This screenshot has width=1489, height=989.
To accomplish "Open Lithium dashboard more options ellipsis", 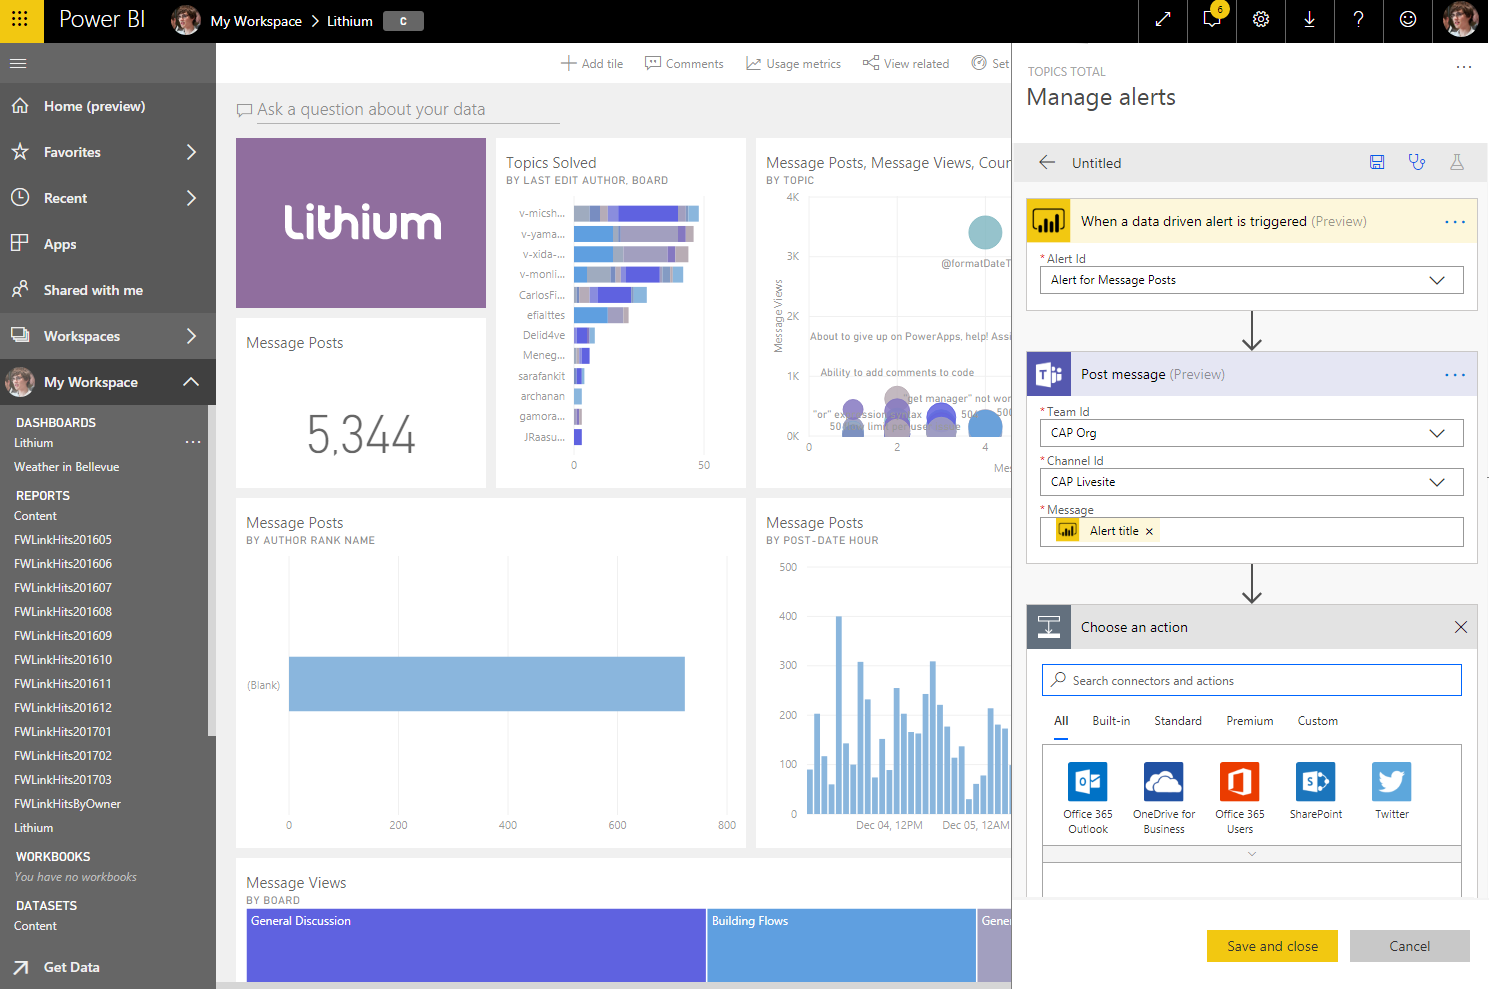I will click(x=193, y=442).
